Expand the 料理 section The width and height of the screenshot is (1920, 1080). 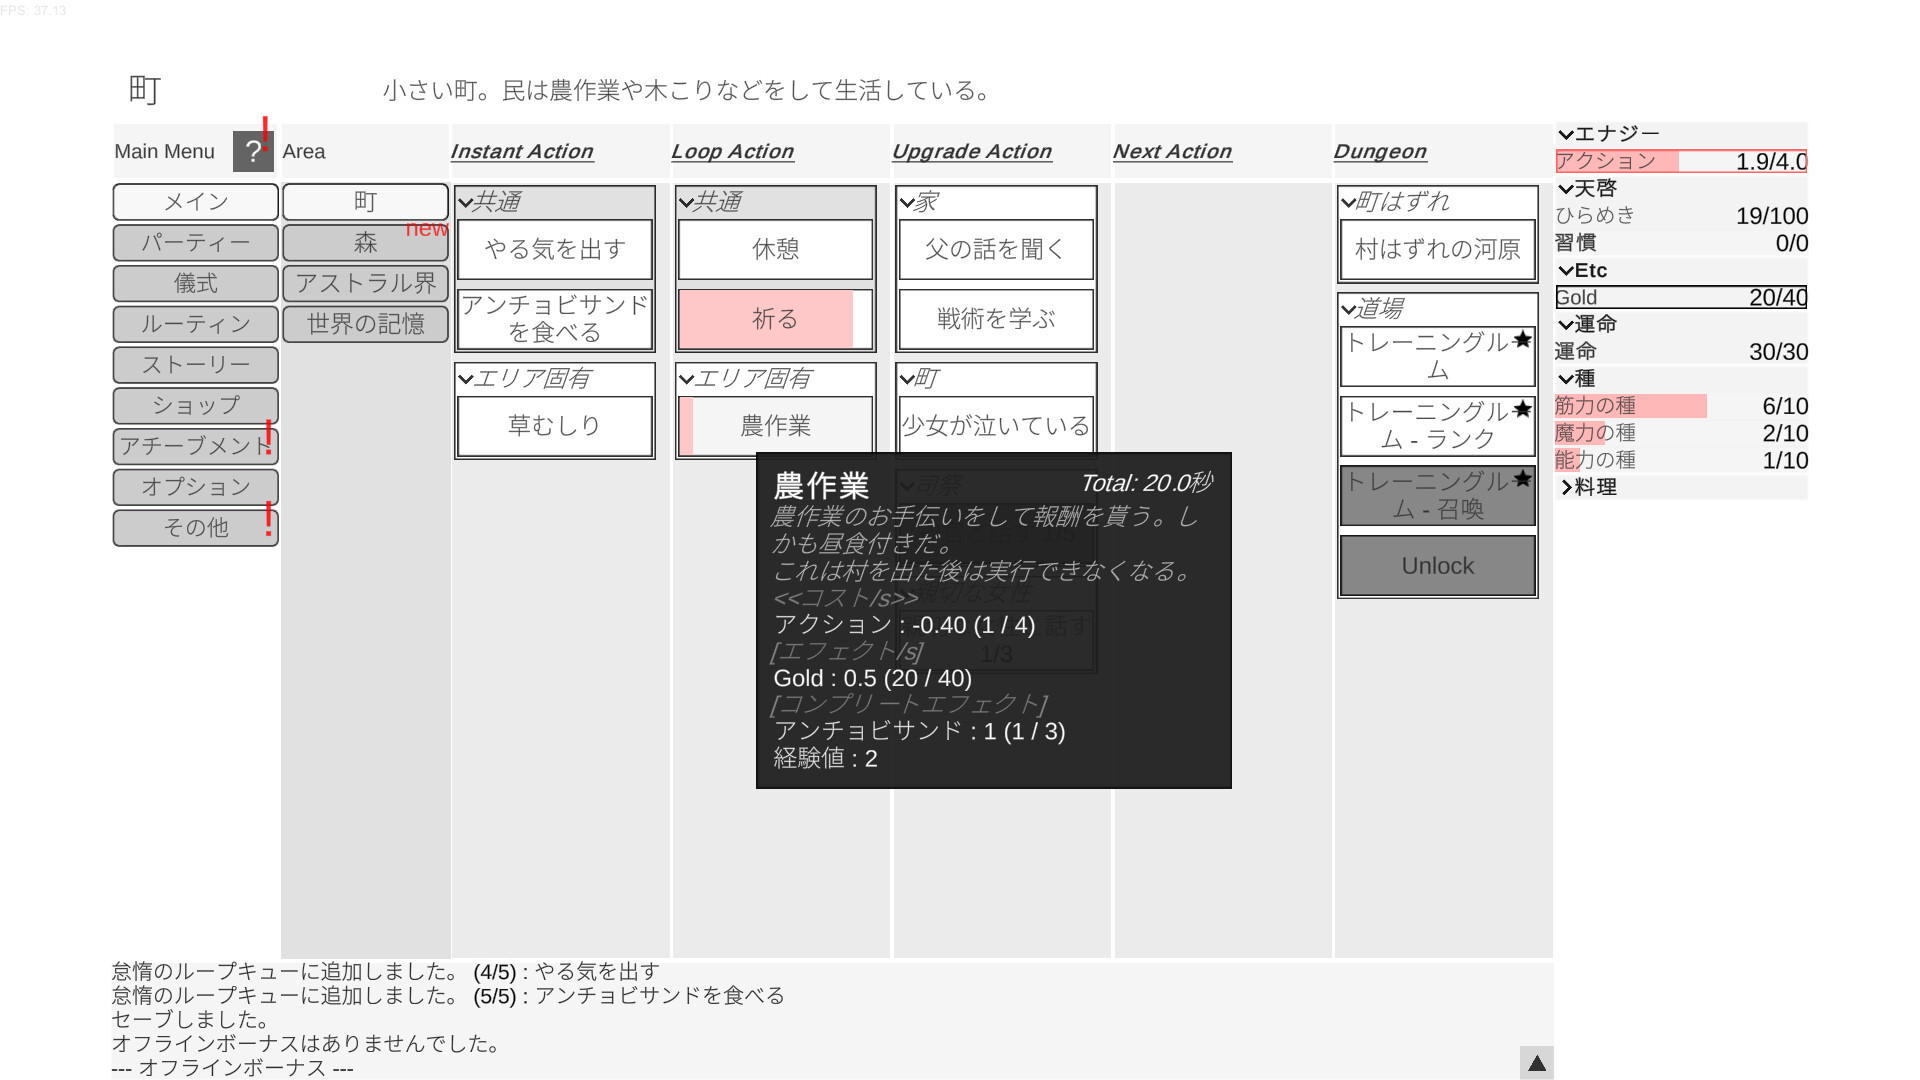pos(1566,487)
